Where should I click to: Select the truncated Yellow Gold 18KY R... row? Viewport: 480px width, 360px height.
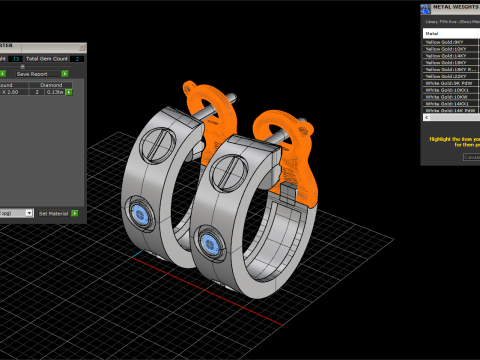(x=451, y=69)
